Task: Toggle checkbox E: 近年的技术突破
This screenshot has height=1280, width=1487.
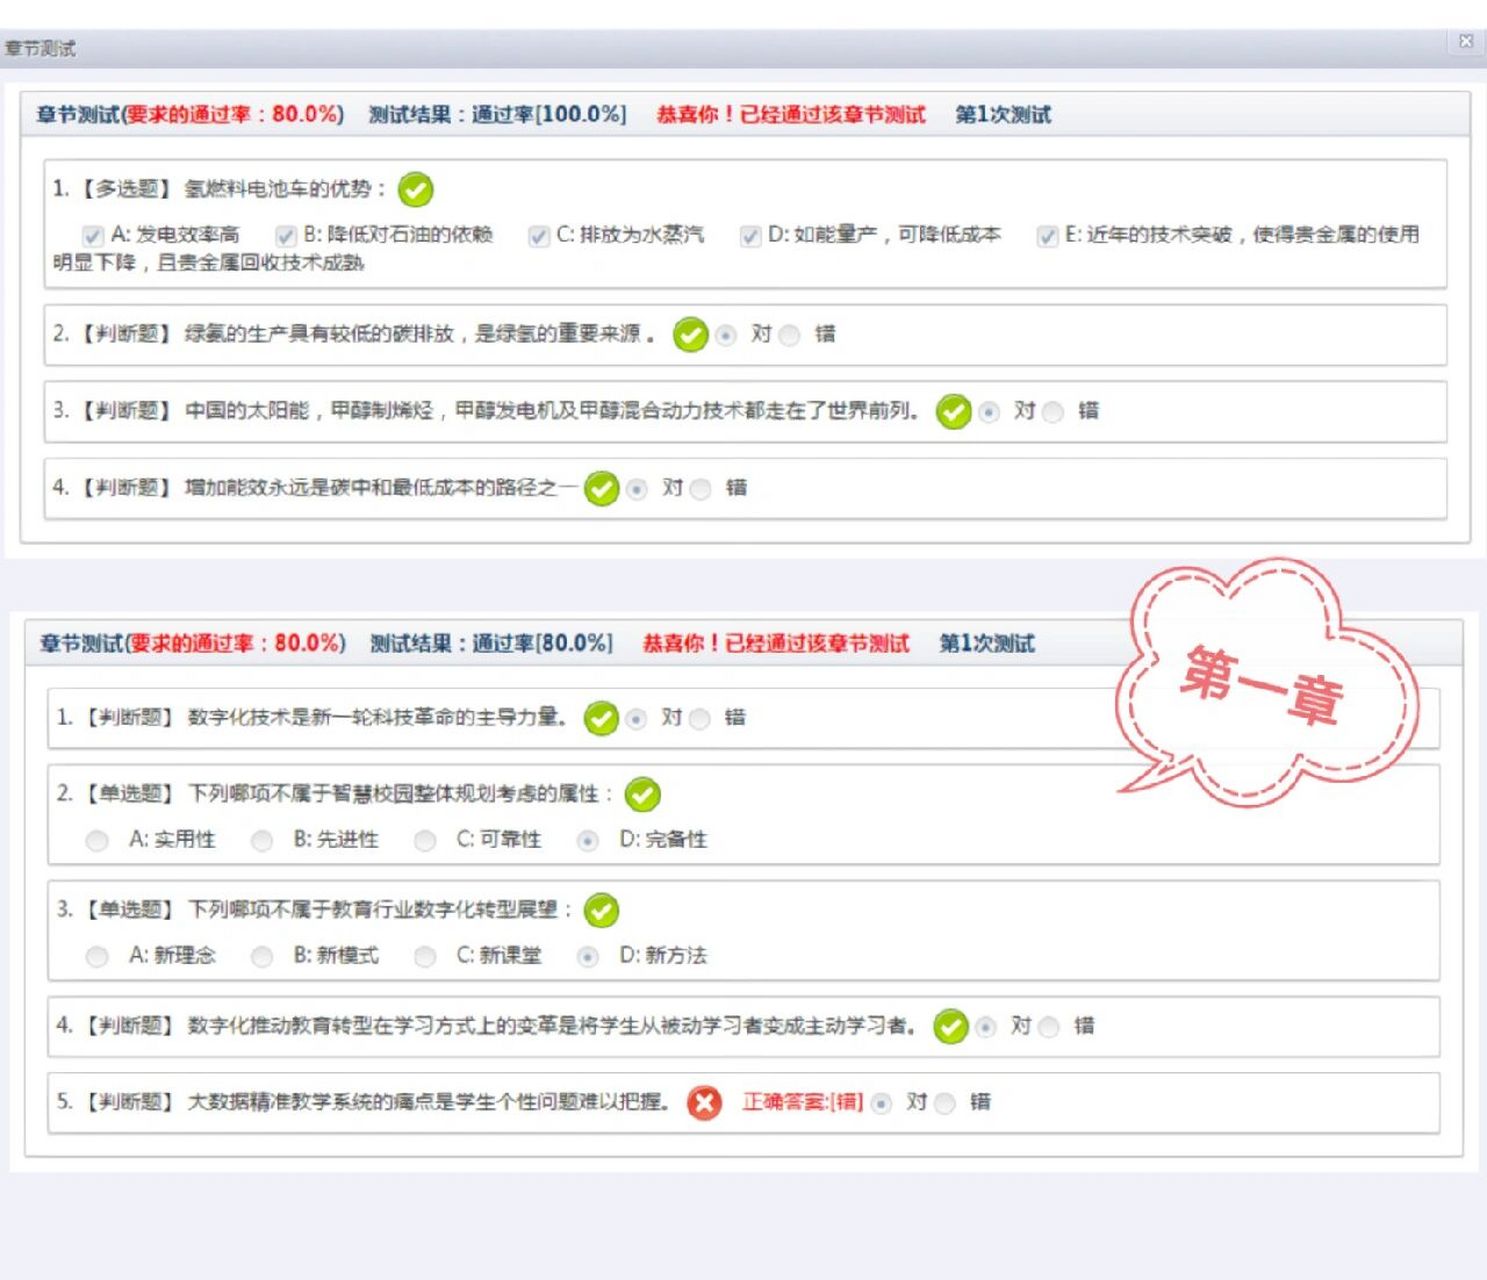Action: coord(1047,236)
